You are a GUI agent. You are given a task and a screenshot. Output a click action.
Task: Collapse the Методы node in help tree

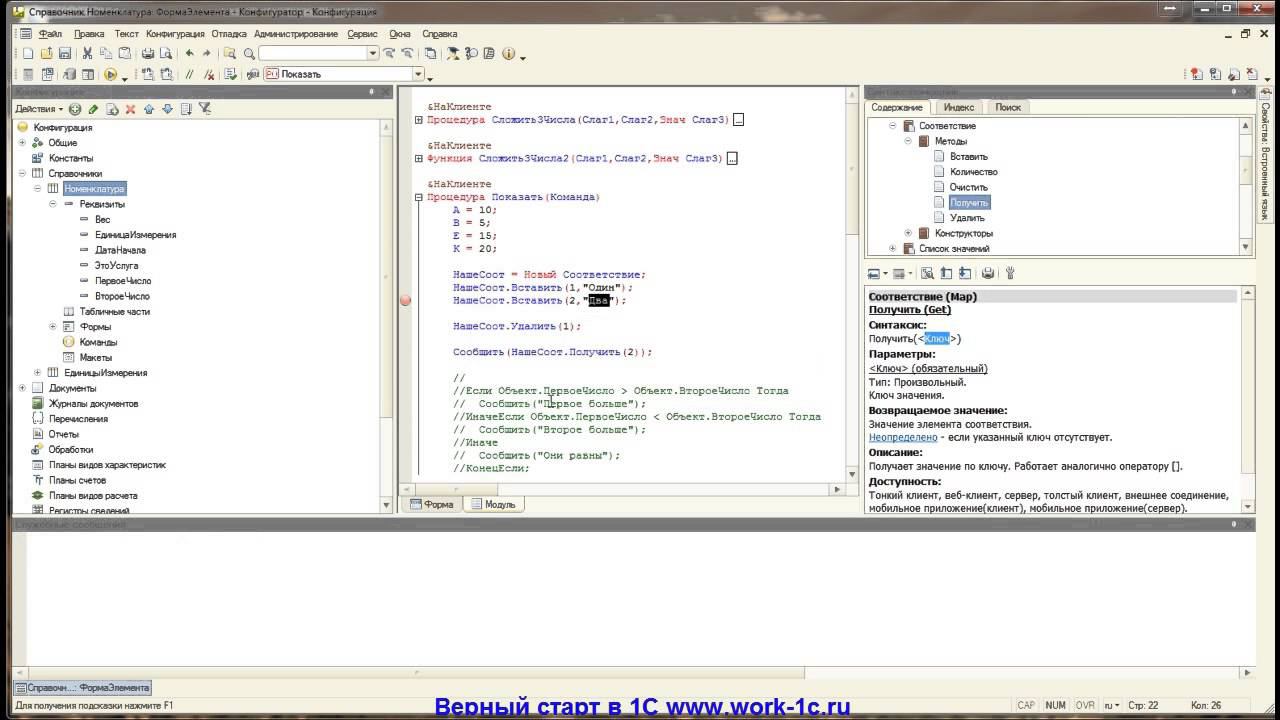[908, 142]
